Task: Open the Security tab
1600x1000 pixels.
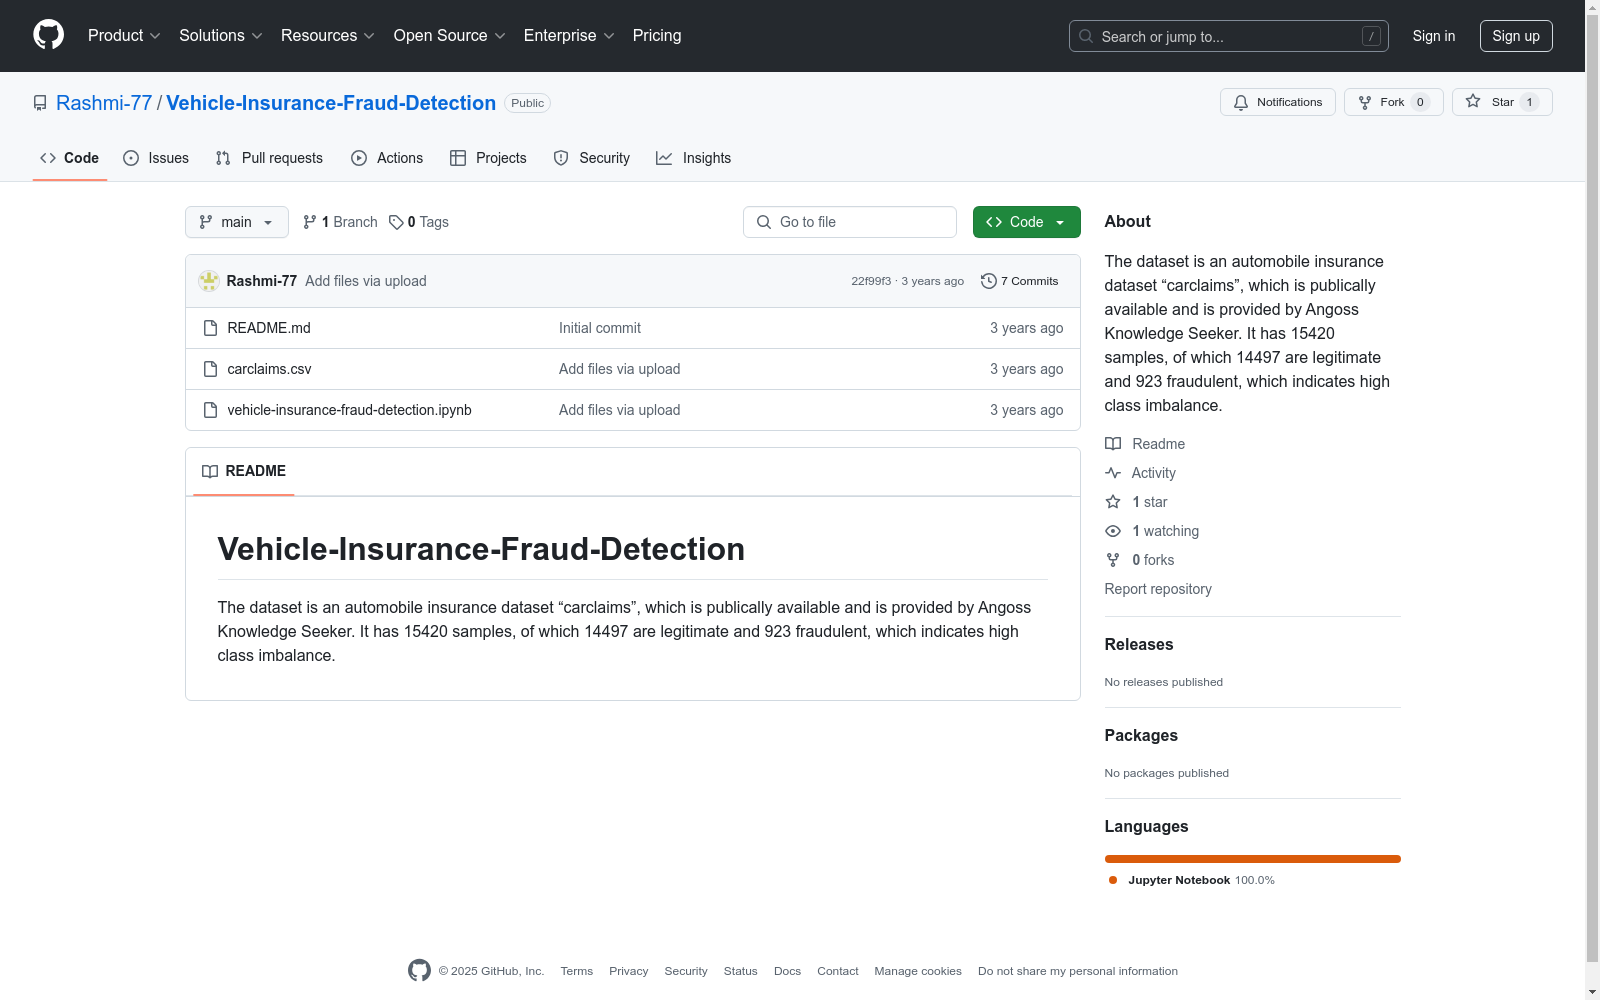Action: click(592, 158)
